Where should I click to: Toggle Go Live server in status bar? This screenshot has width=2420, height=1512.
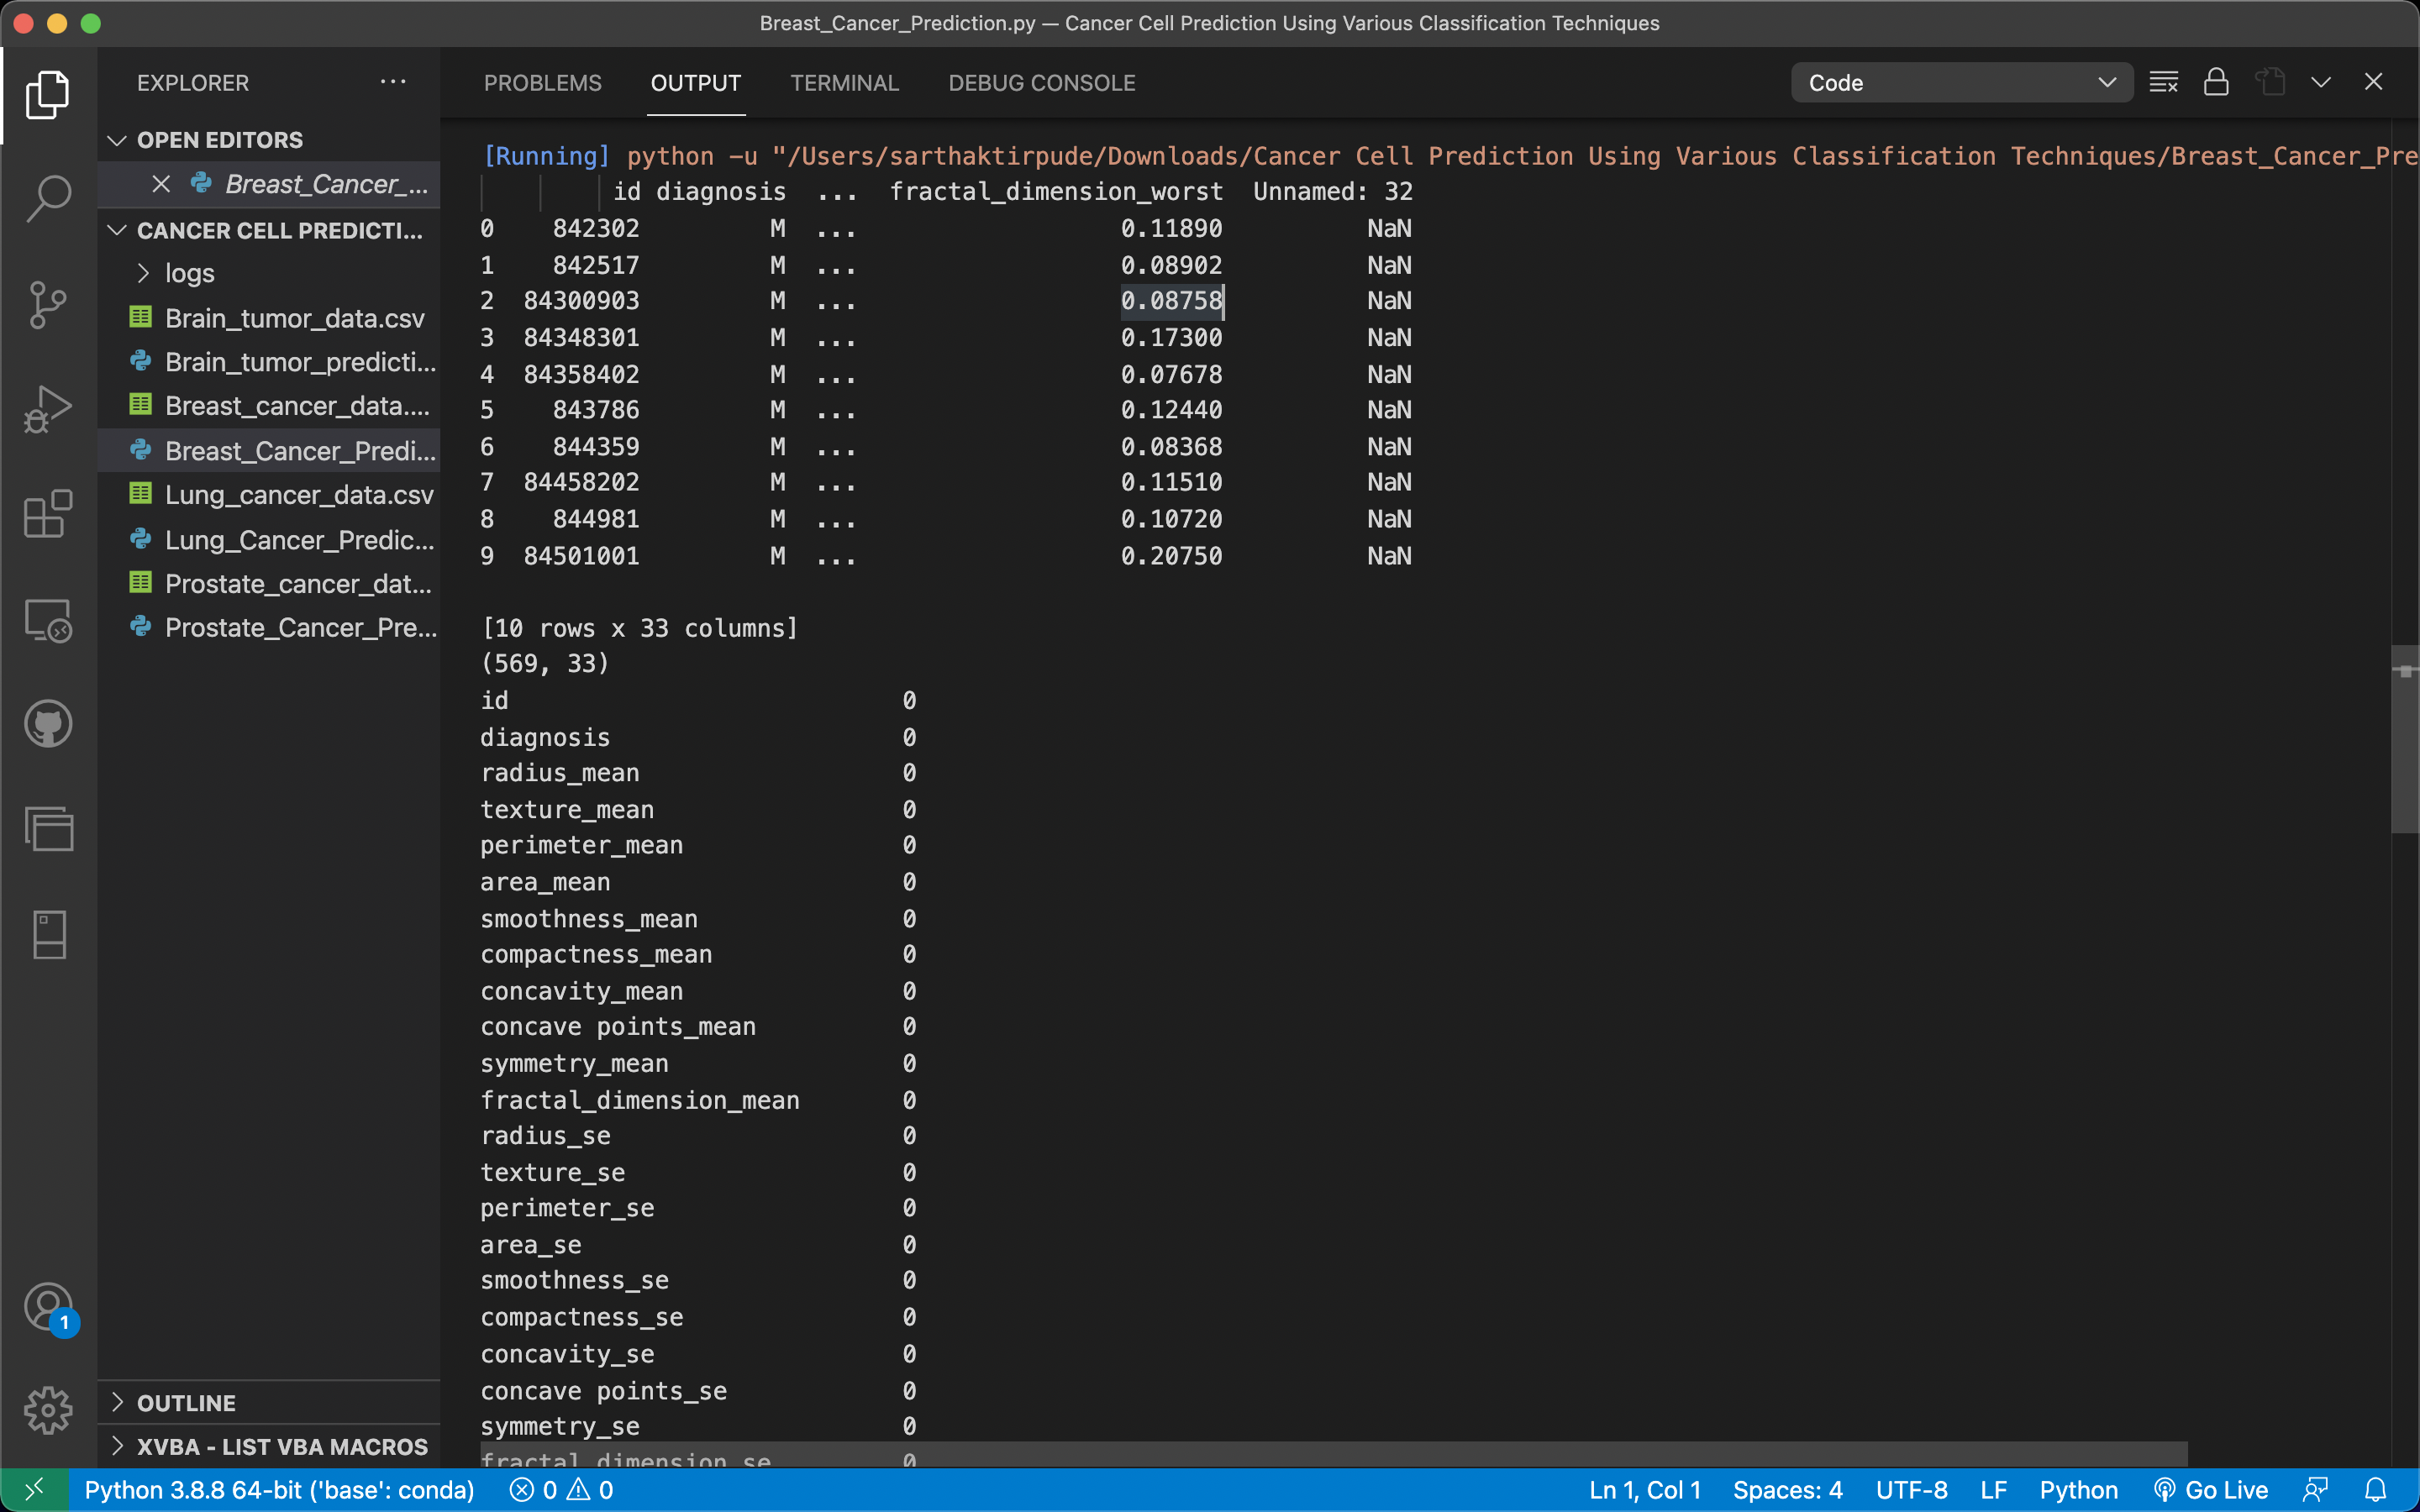[2211, 1490]
